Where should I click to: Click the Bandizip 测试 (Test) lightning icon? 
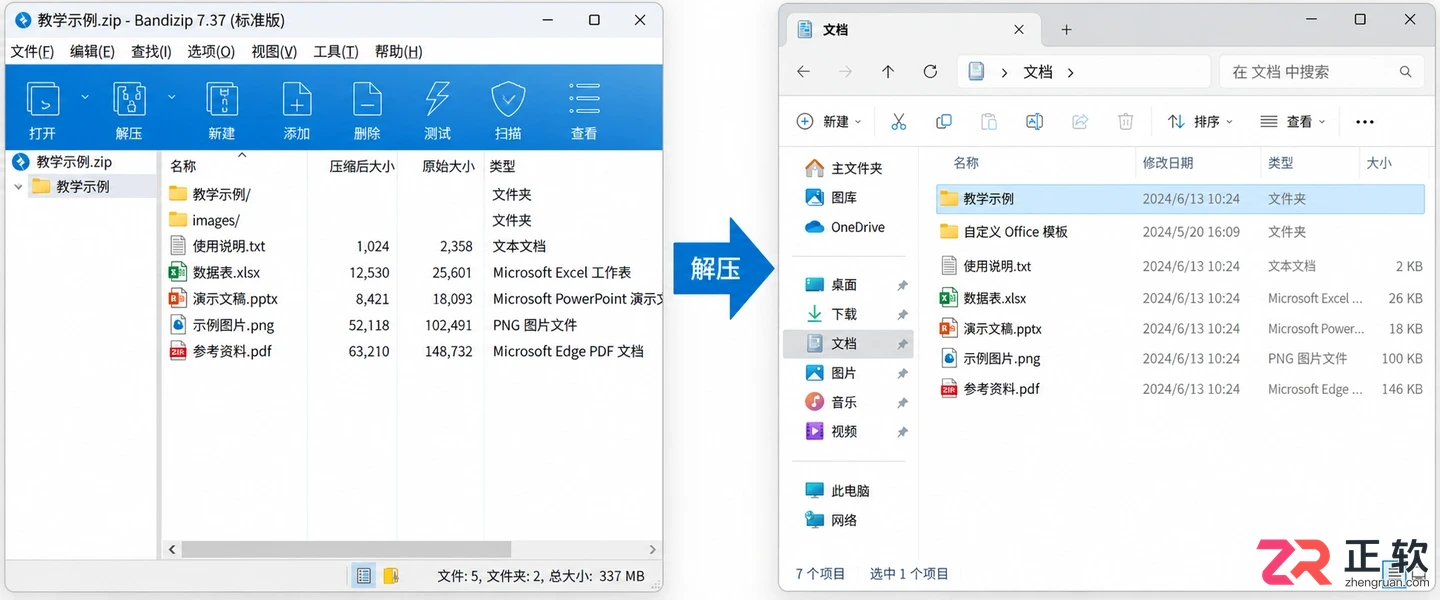[x=437, y=100]
